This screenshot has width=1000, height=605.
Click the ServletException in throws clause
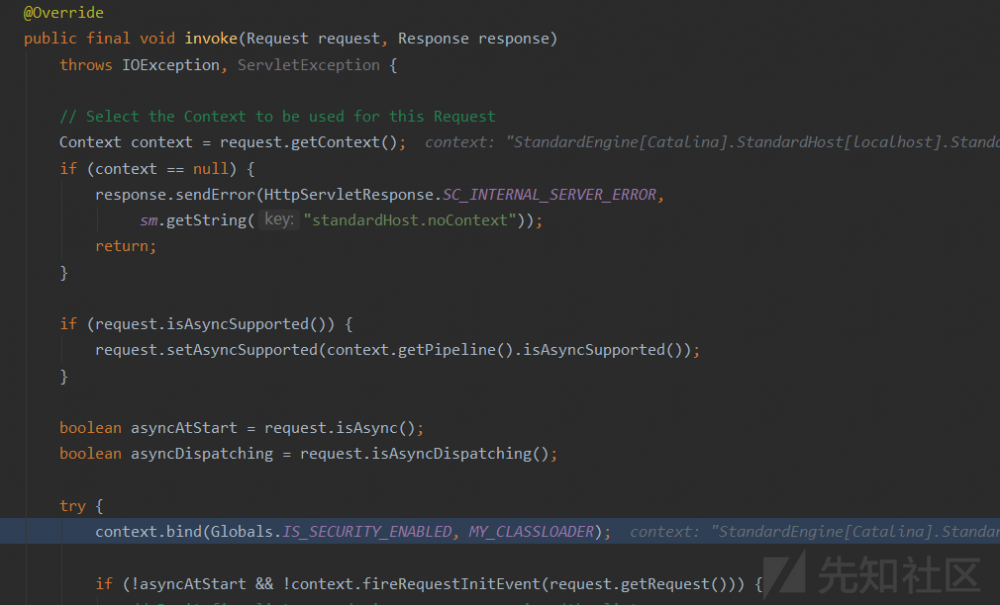click(x=309, y=65)
